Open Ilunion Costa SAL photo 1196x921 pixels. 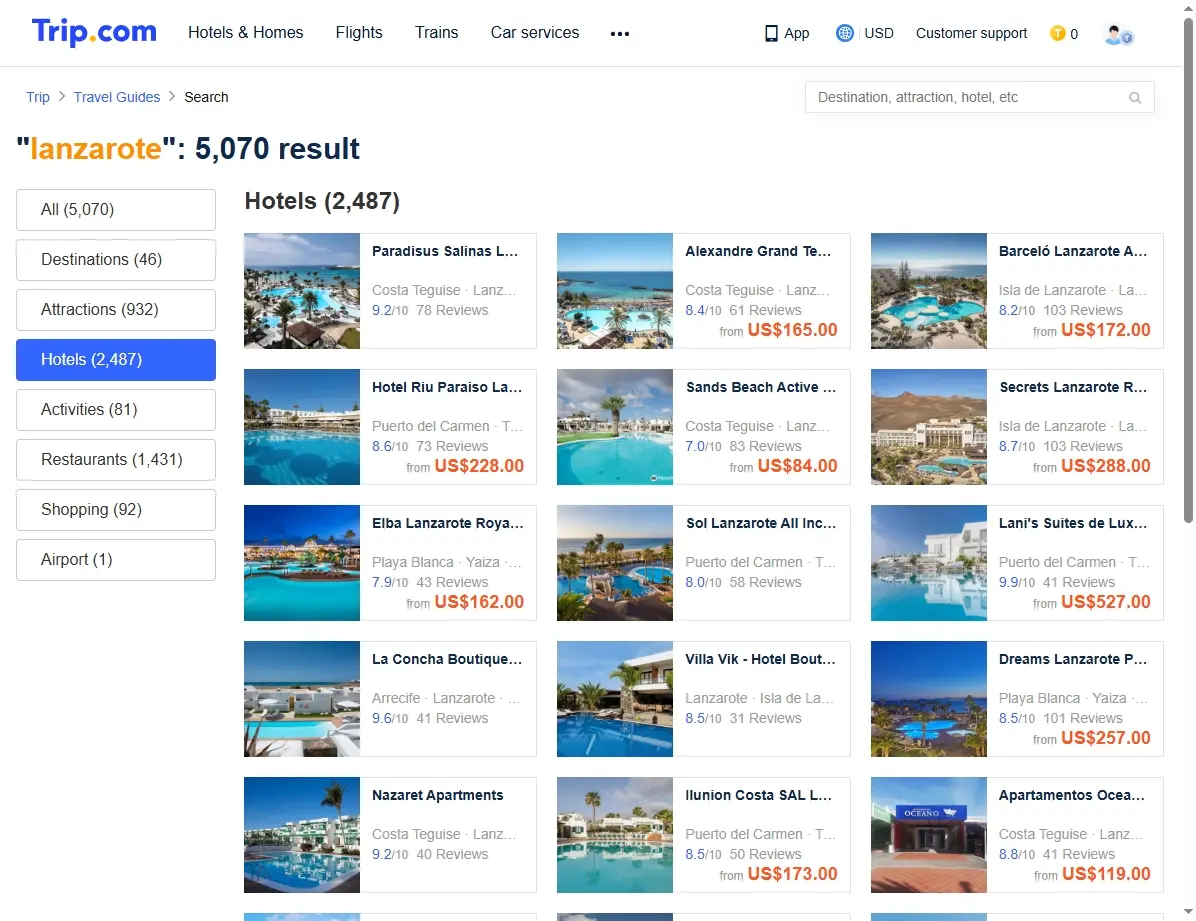tap(615, 835)
